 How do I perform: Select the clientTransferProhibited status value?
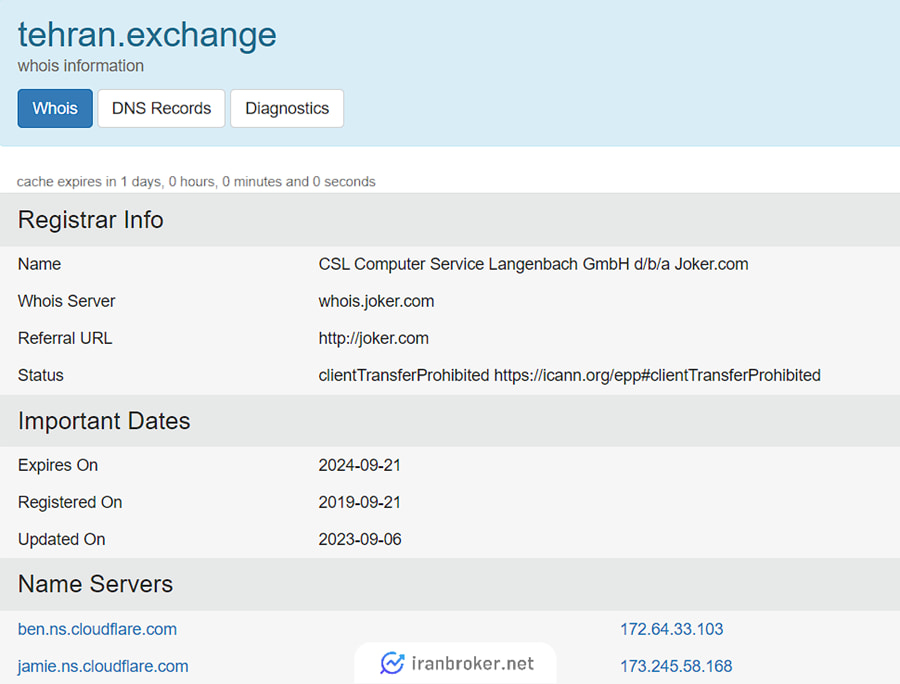pos(569,375)
